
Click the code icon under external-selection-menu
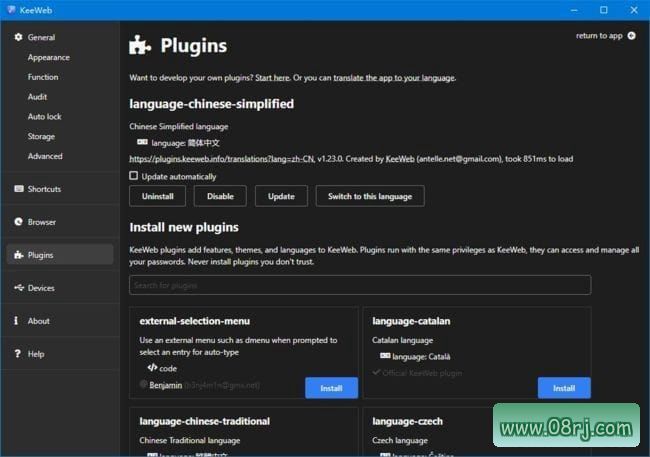pos(152,367)
